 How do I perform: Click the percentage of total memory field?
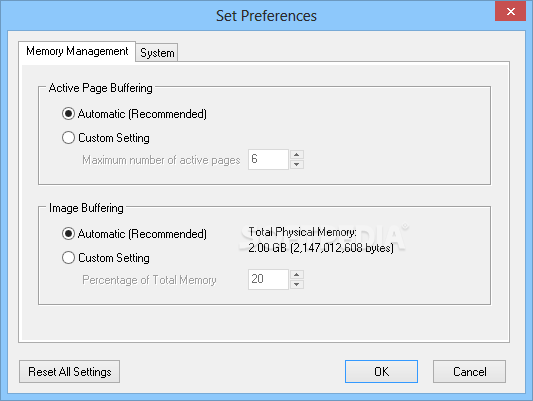tap(268, 279)
